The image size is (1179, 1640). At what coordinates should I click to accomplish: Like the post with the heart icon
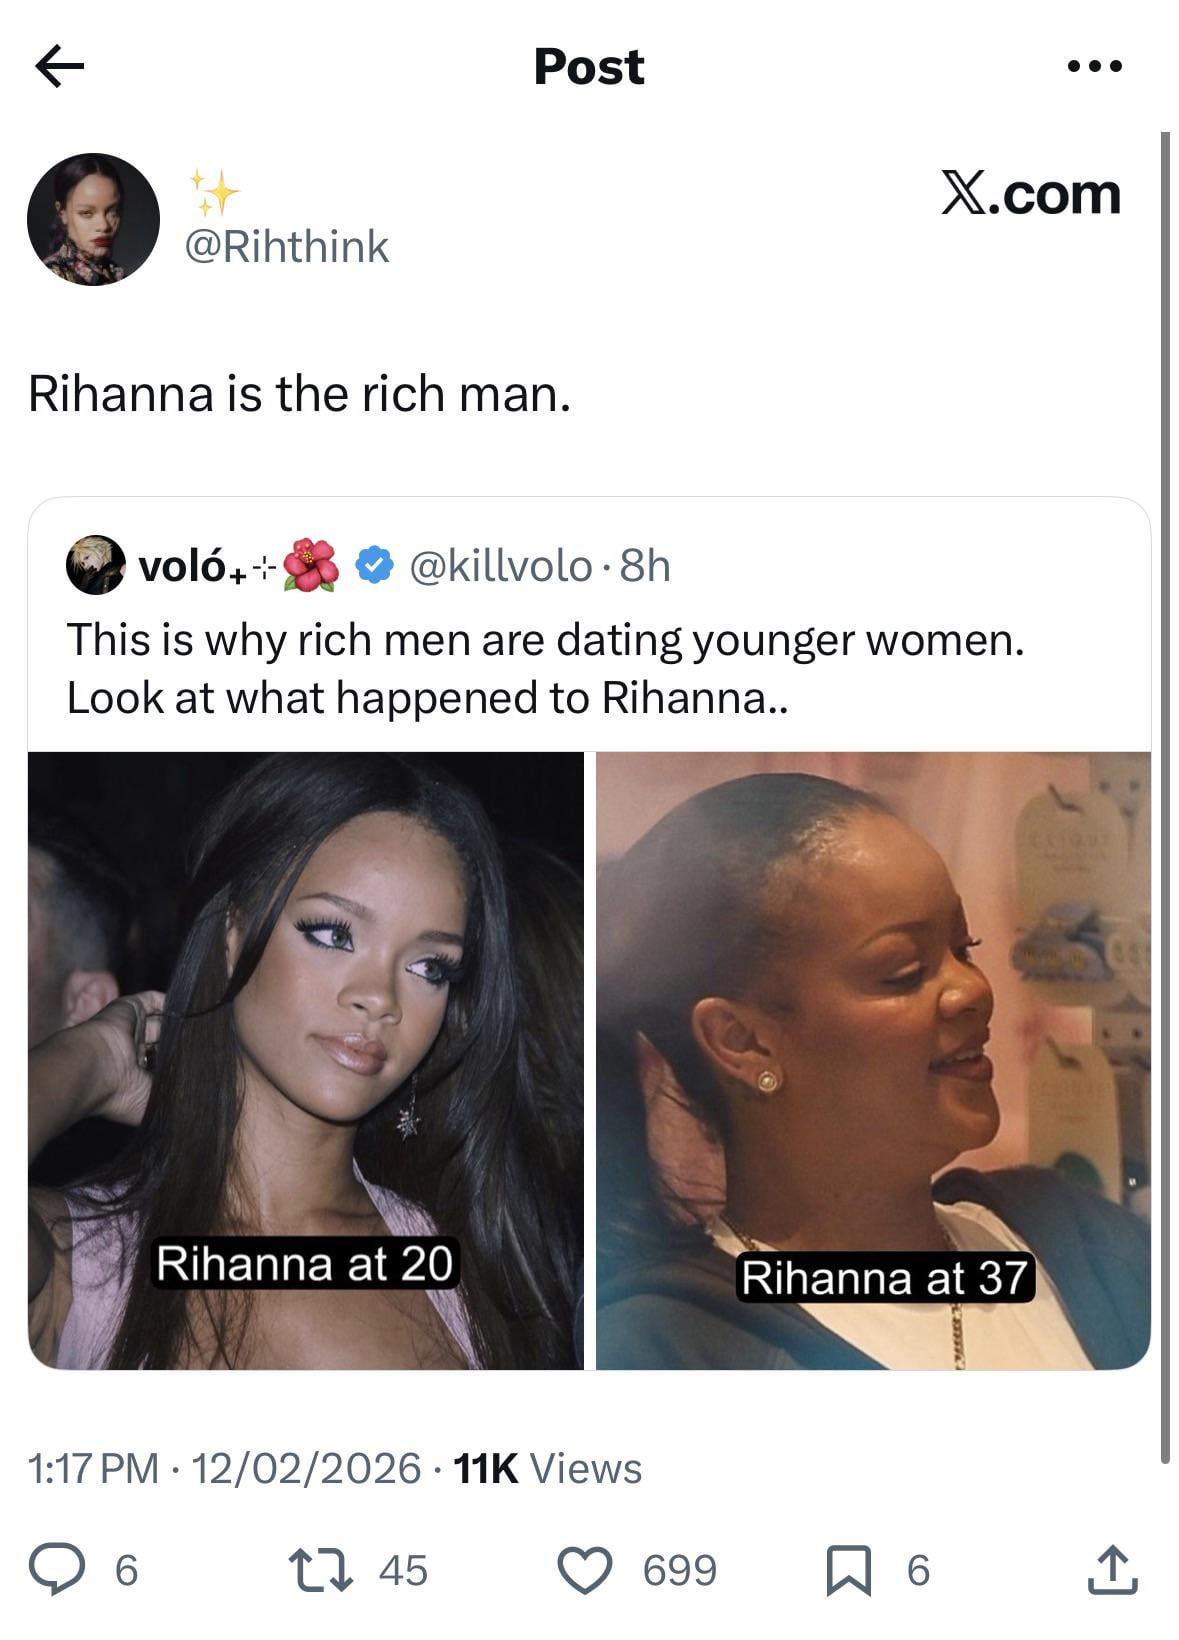point(584,1569)
